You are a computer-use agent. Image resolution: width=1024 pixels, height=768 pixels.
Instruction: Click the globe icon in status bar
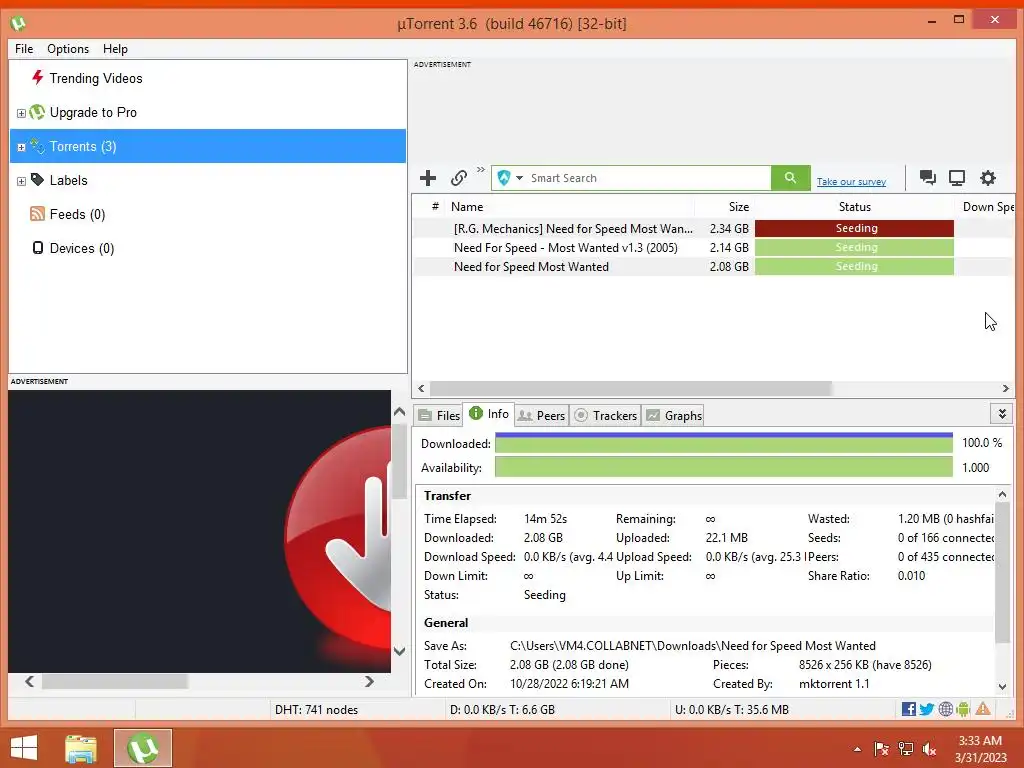946,709
